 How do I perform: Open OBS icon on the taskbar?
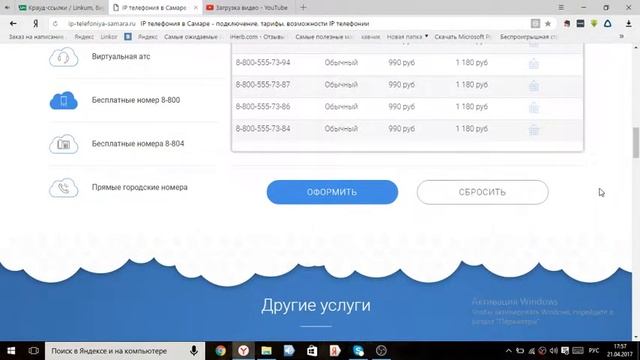point(381,351)
